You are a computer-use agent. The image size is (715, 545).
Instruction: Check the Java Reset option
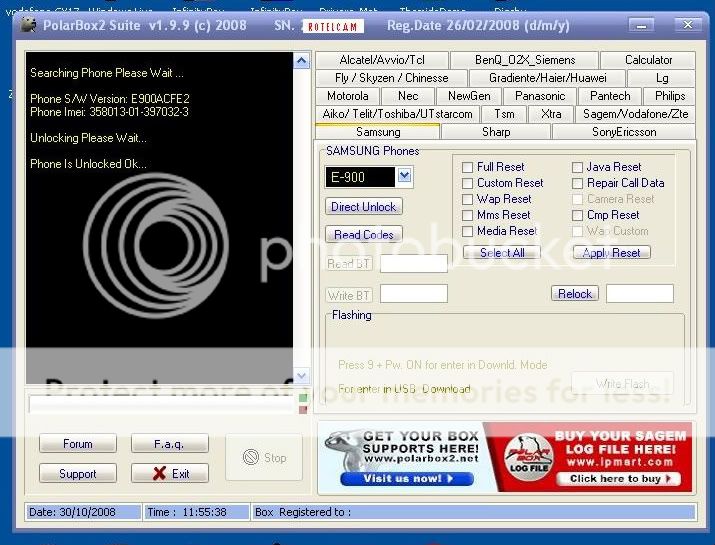coord(577,167)
